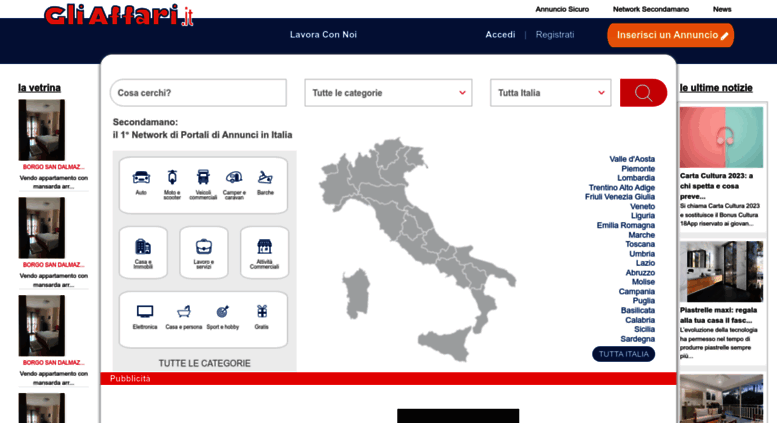Select the Veneto region link
The width and height of the screenshot is (777, 423).
point(642,206)
